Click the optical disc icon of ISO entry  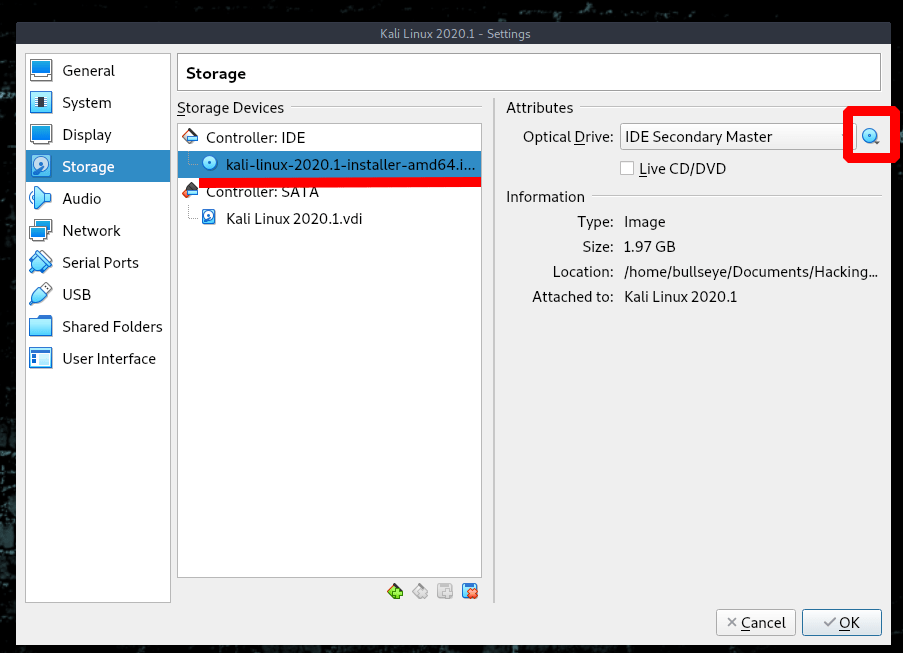click(x=210, y=164)
